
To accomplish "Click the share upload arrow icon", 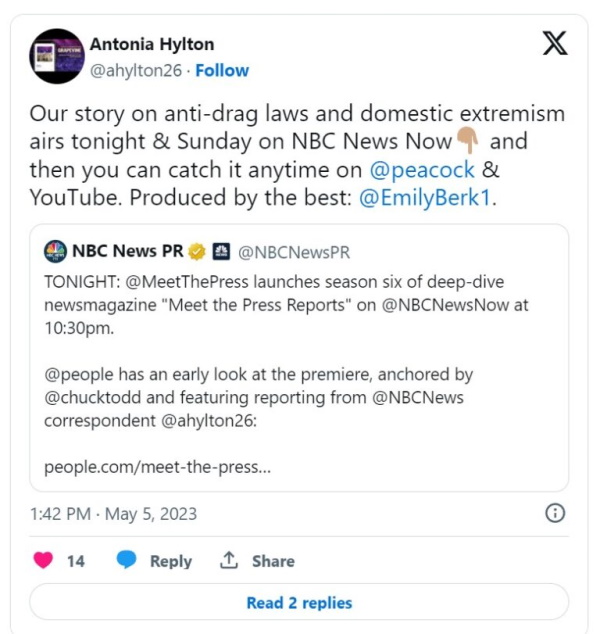I will [229, 560].
